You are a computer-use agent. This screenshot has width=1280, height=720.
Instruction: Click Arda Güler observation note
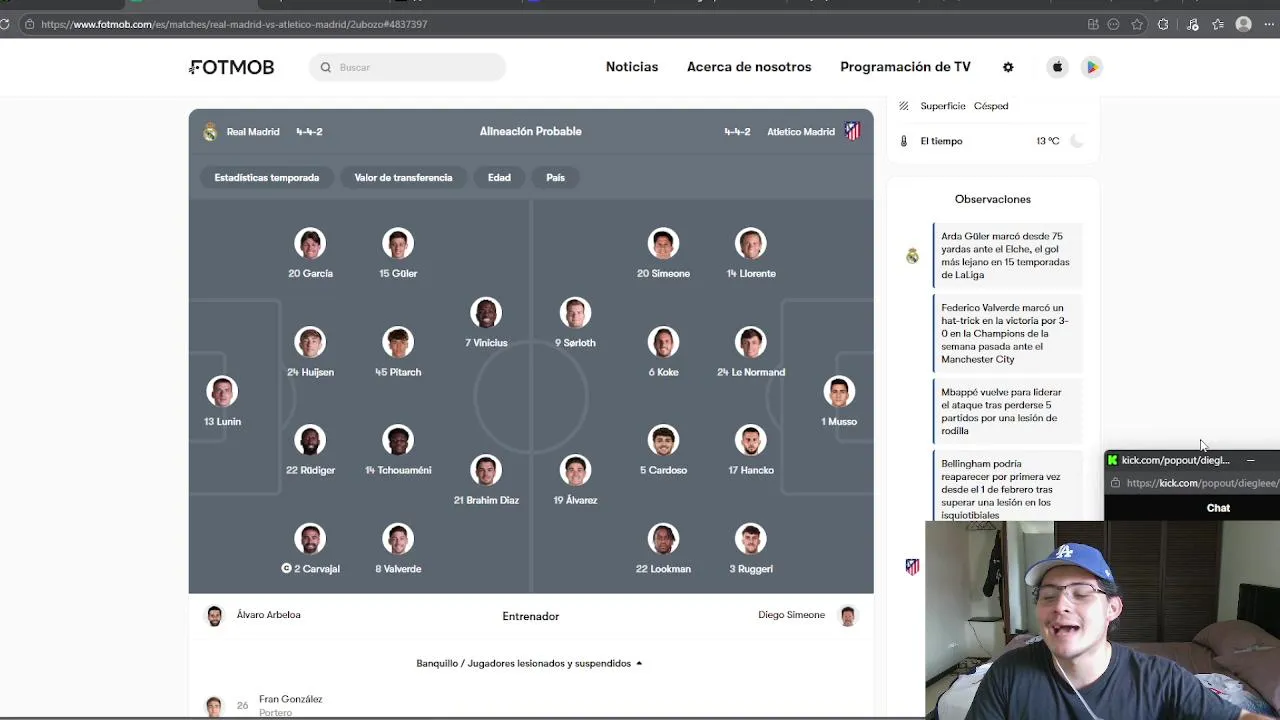(x=1007, y=256)
